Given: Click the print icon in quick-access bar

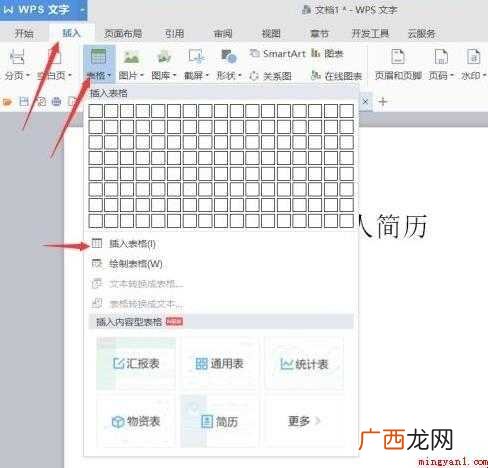Looking at the screenshot, I should pyautogui.click(x=56, y=101).
